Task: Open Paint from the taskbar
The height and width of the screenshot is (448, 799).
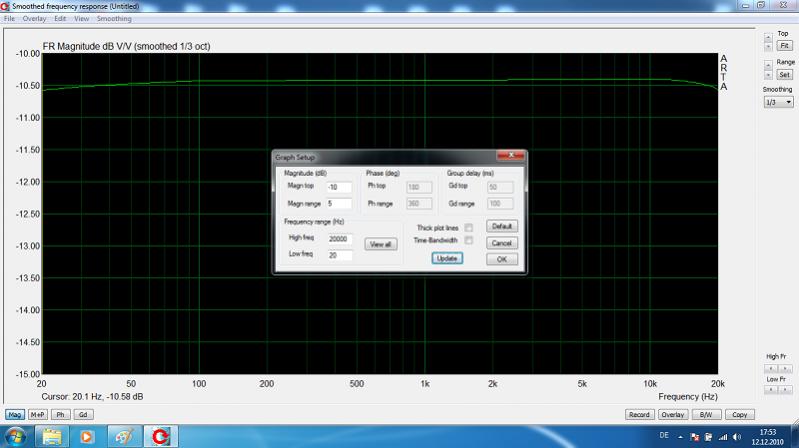Action: click(x=122, y=436)
